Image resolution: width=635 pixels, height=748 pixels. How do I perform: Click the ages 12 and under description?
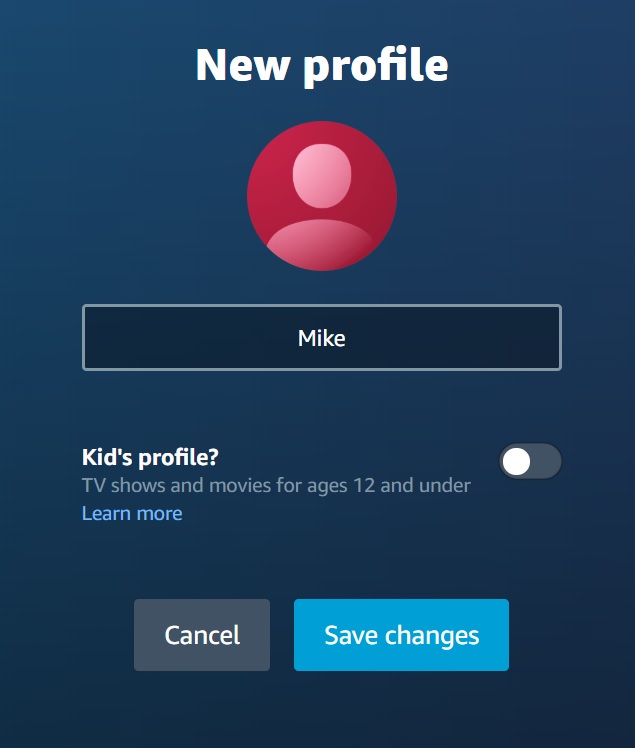(276, 486)
